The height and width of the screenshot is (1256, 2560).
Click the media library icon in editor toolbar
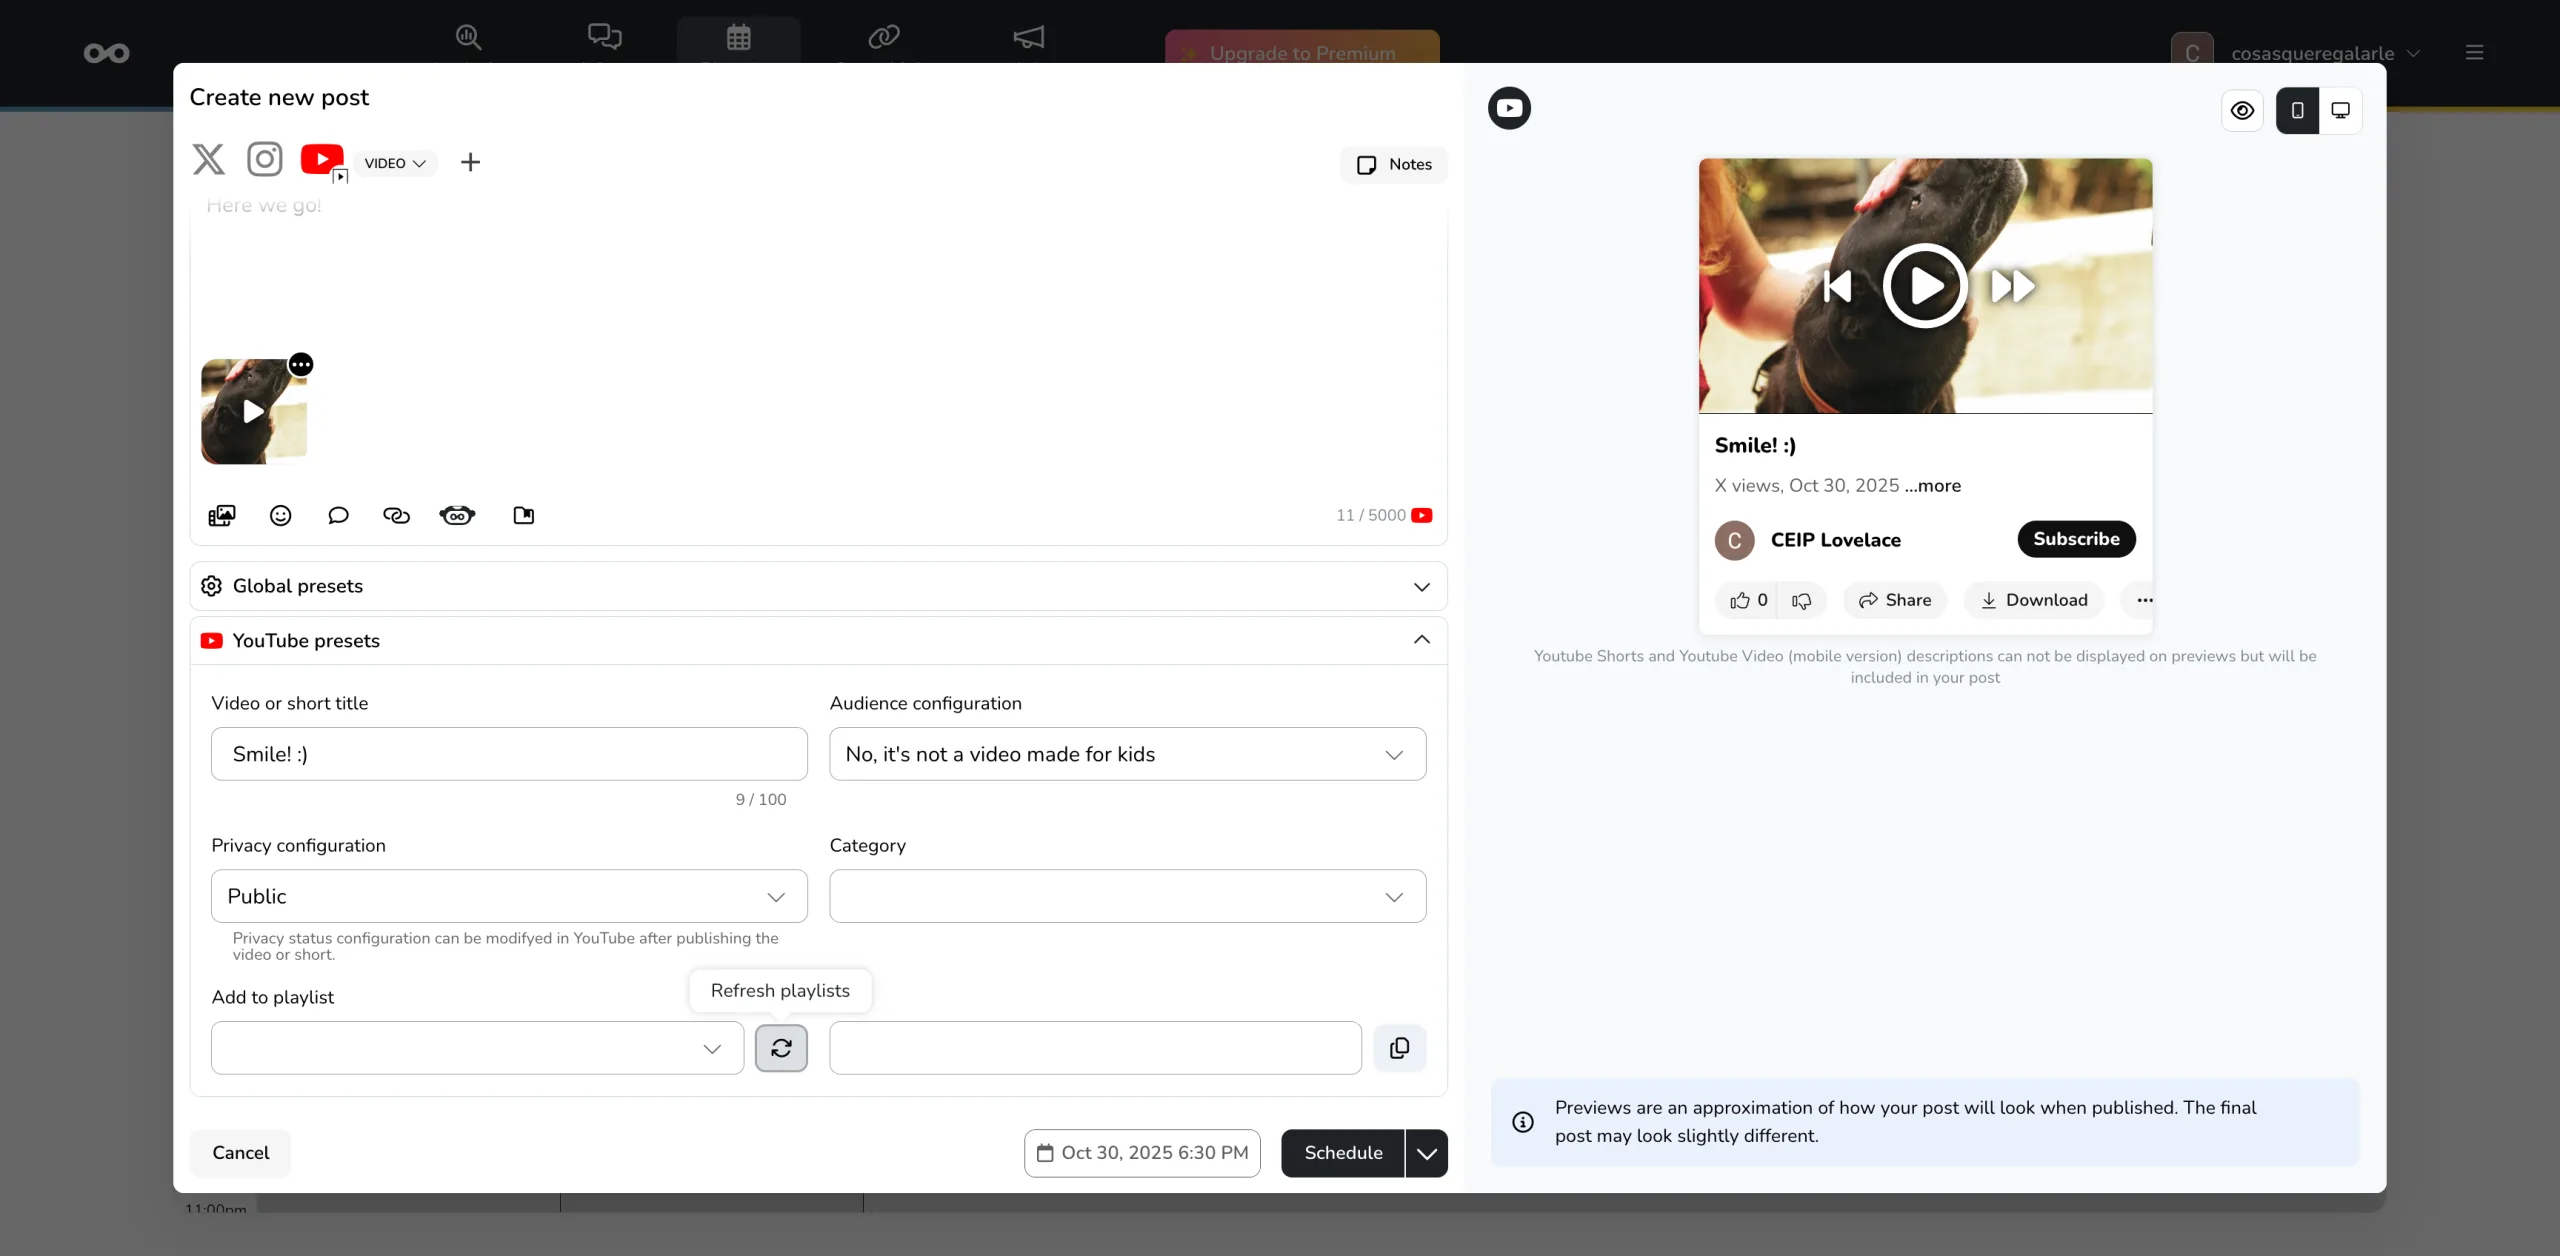coord(222,515)
